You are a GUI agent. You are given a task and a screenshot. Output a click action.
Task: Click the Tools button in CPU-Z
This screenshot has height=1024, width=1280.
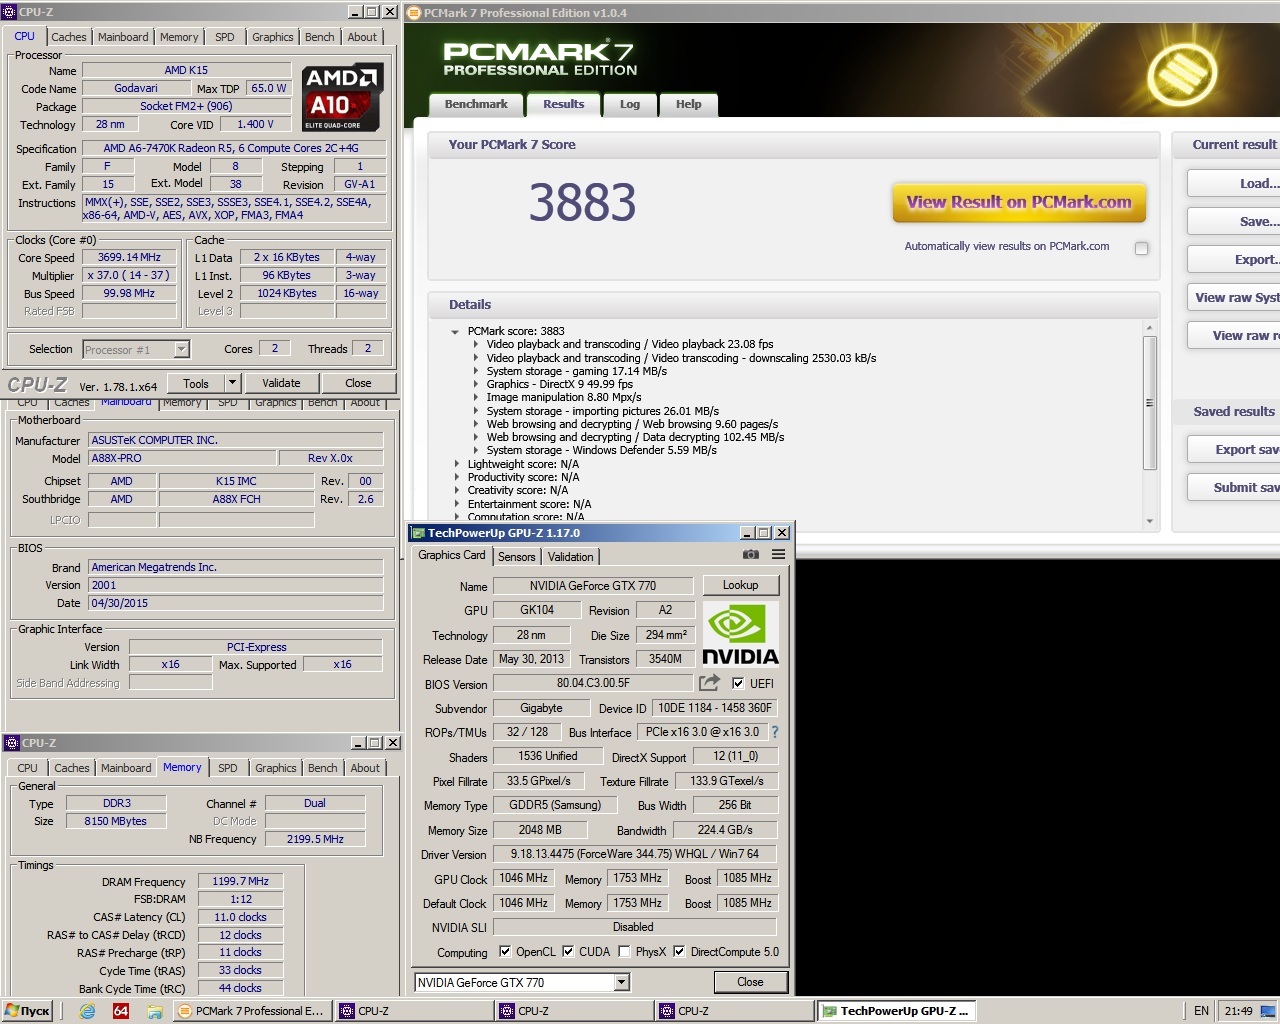coord(196,383)
